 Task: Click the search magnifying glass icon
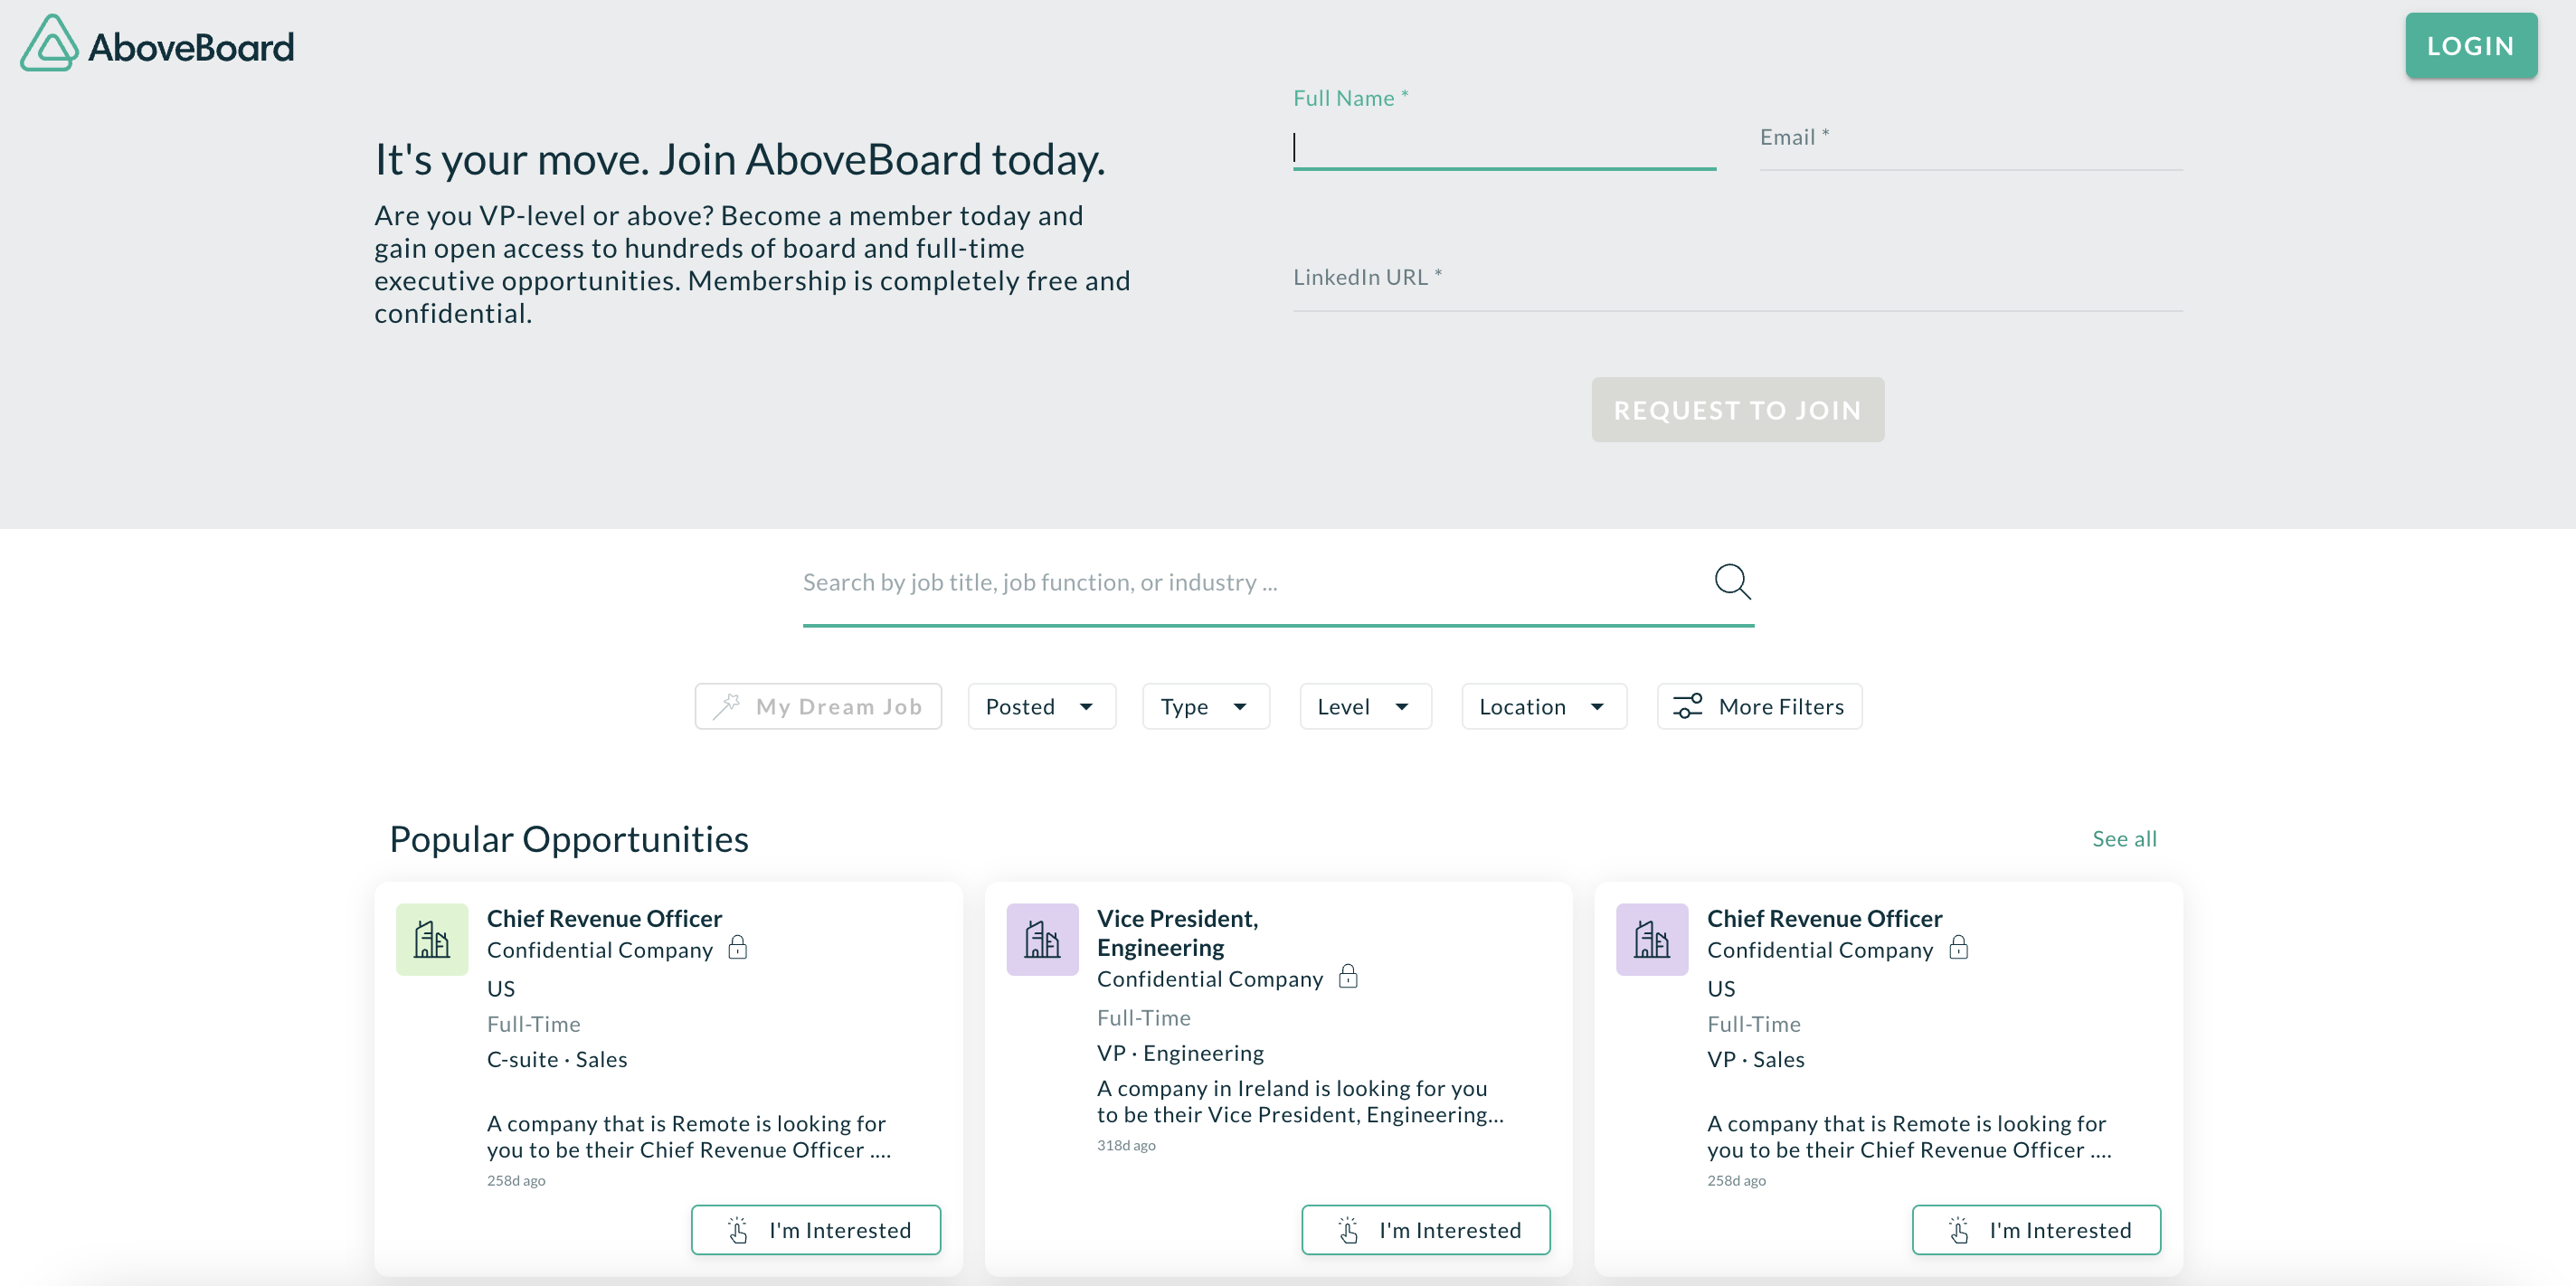pyautogui.click(x=1732, y=581)
